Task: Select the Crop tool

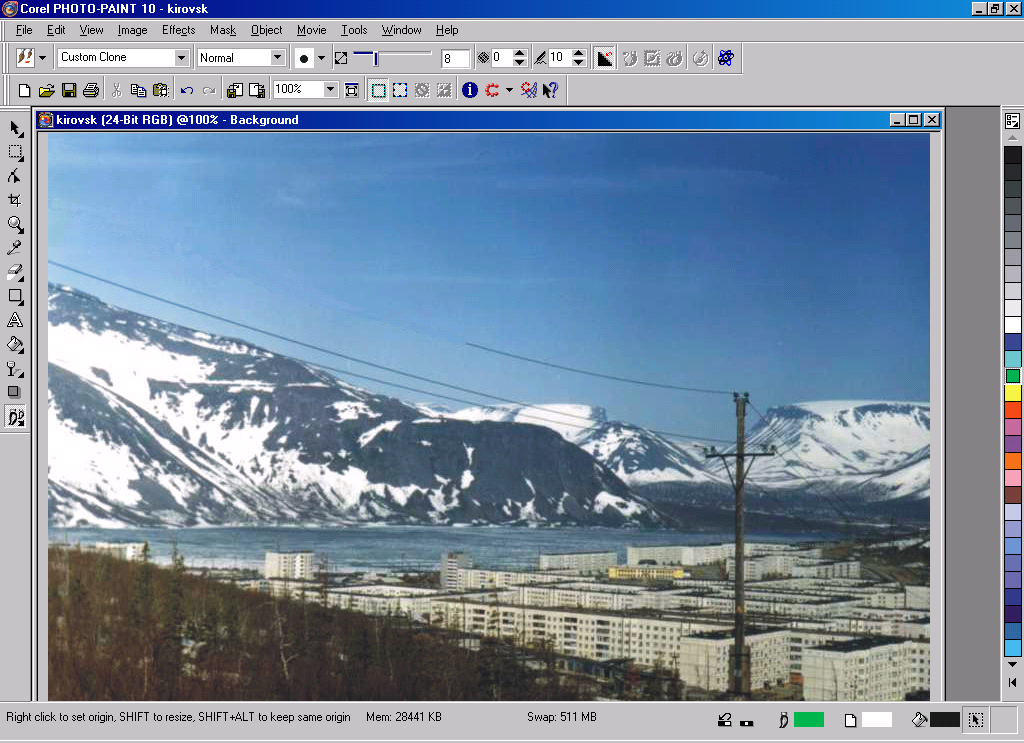Action: pyautogui.click(x=15, y=200)
